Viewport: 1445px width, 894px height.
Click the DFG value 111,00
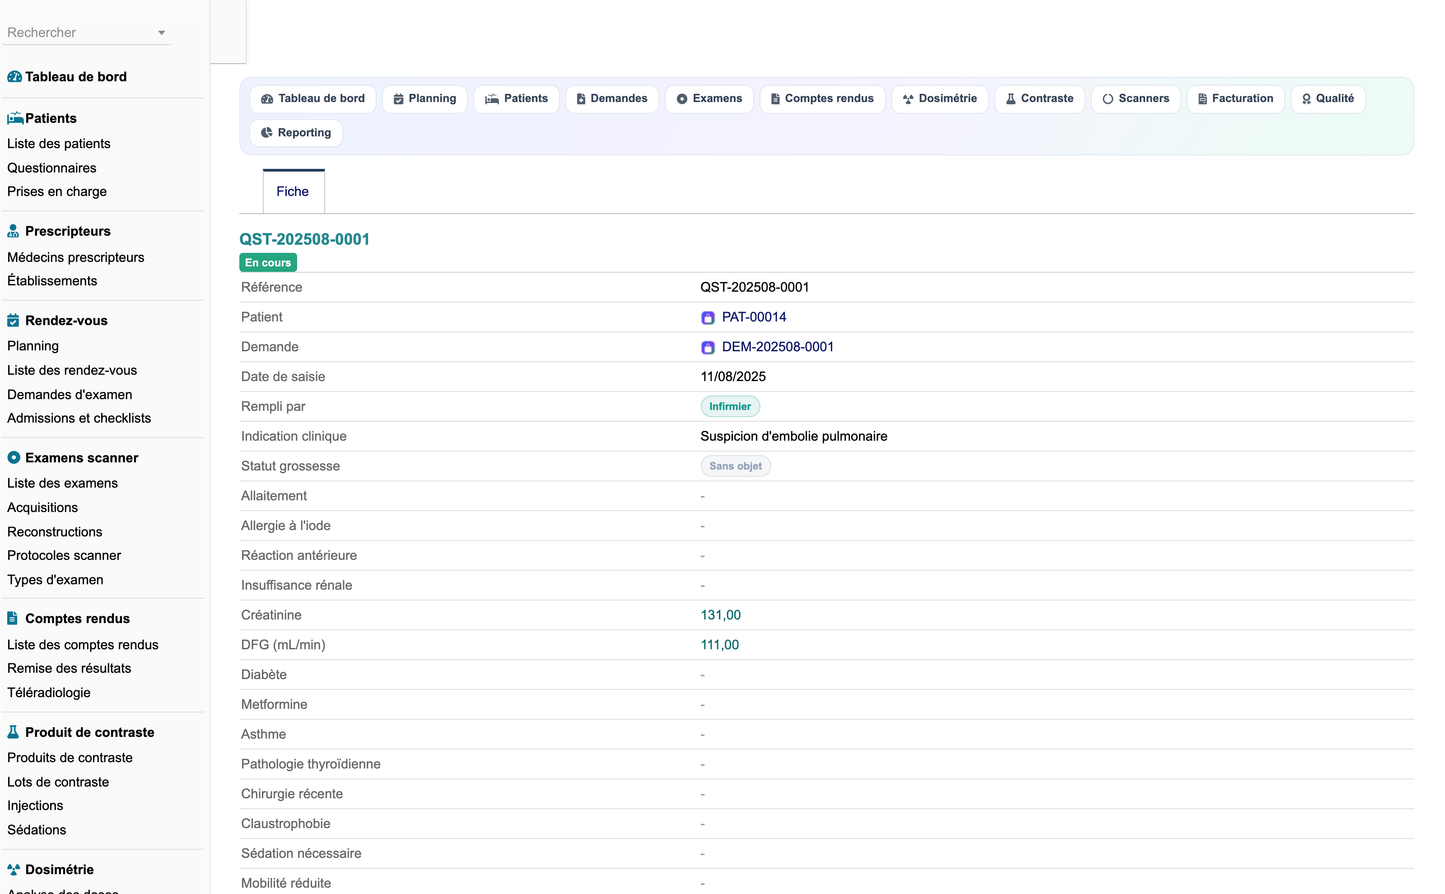(720, 645)
